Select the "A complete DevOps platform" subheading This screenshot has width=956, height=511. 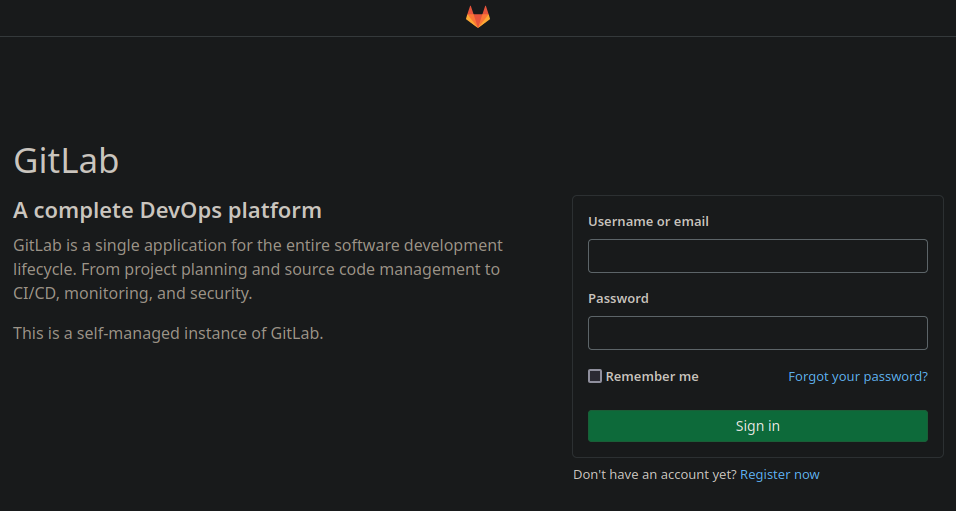[x=167, y=211]
